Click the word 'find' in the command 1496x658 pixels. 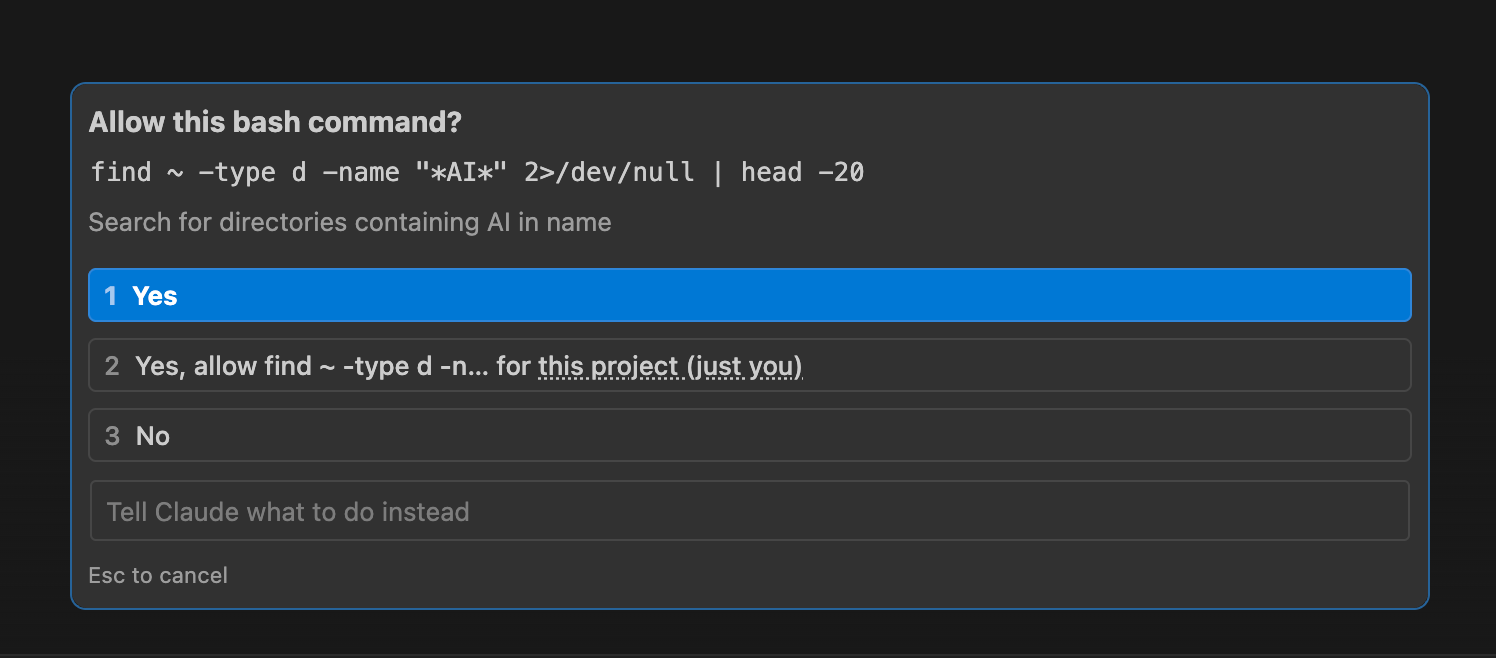(x=121, y=172)
